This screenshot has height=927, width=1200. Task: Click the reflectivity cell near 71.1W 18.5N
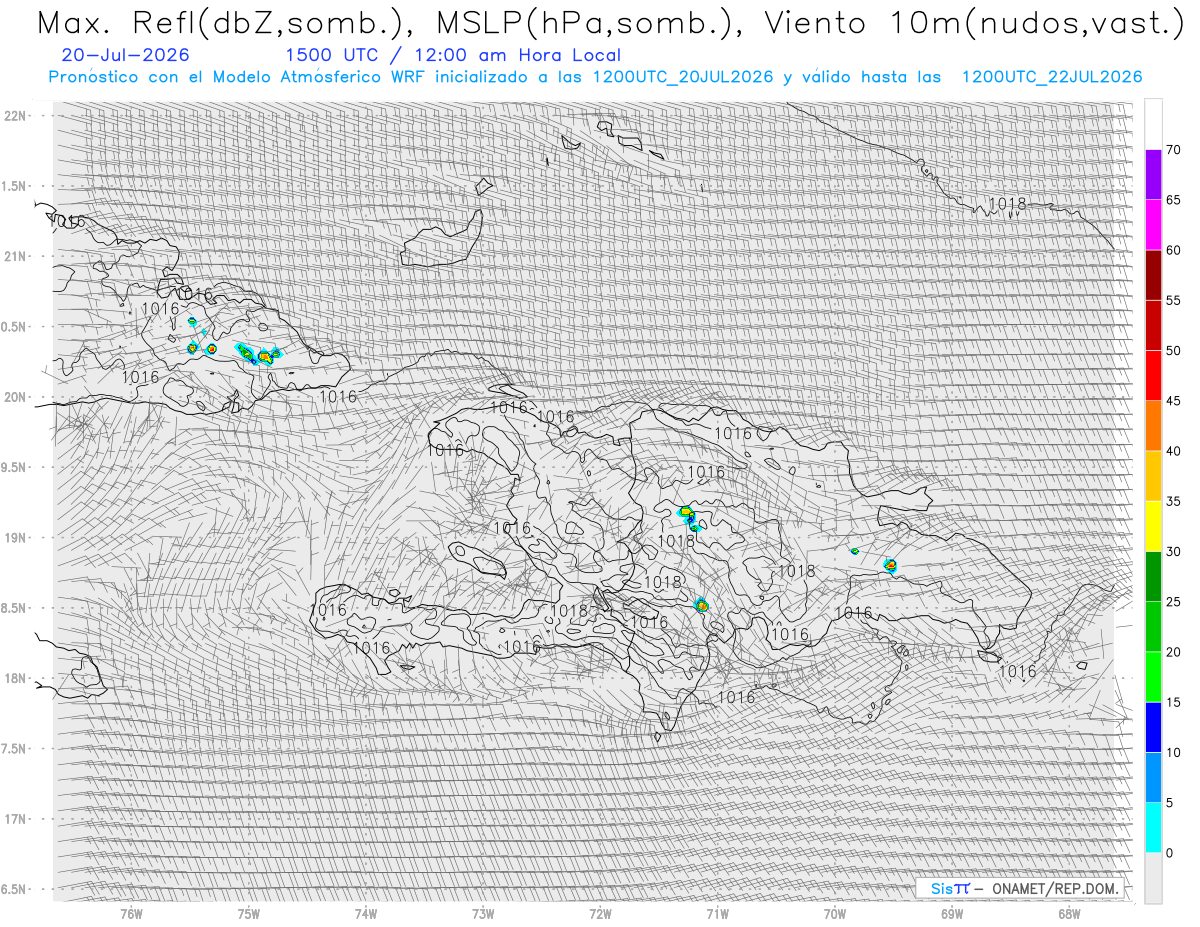[701, 605]
